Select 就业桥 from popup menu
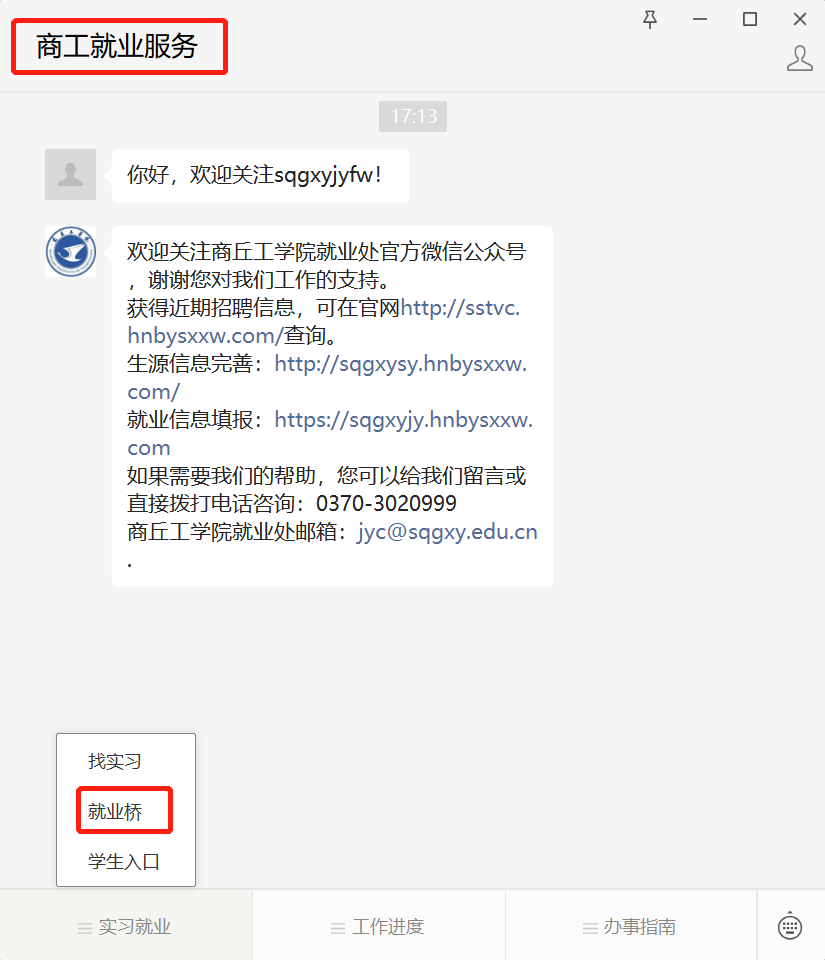Viewport: 825px width, 960px height. click(x=114, y=811)
